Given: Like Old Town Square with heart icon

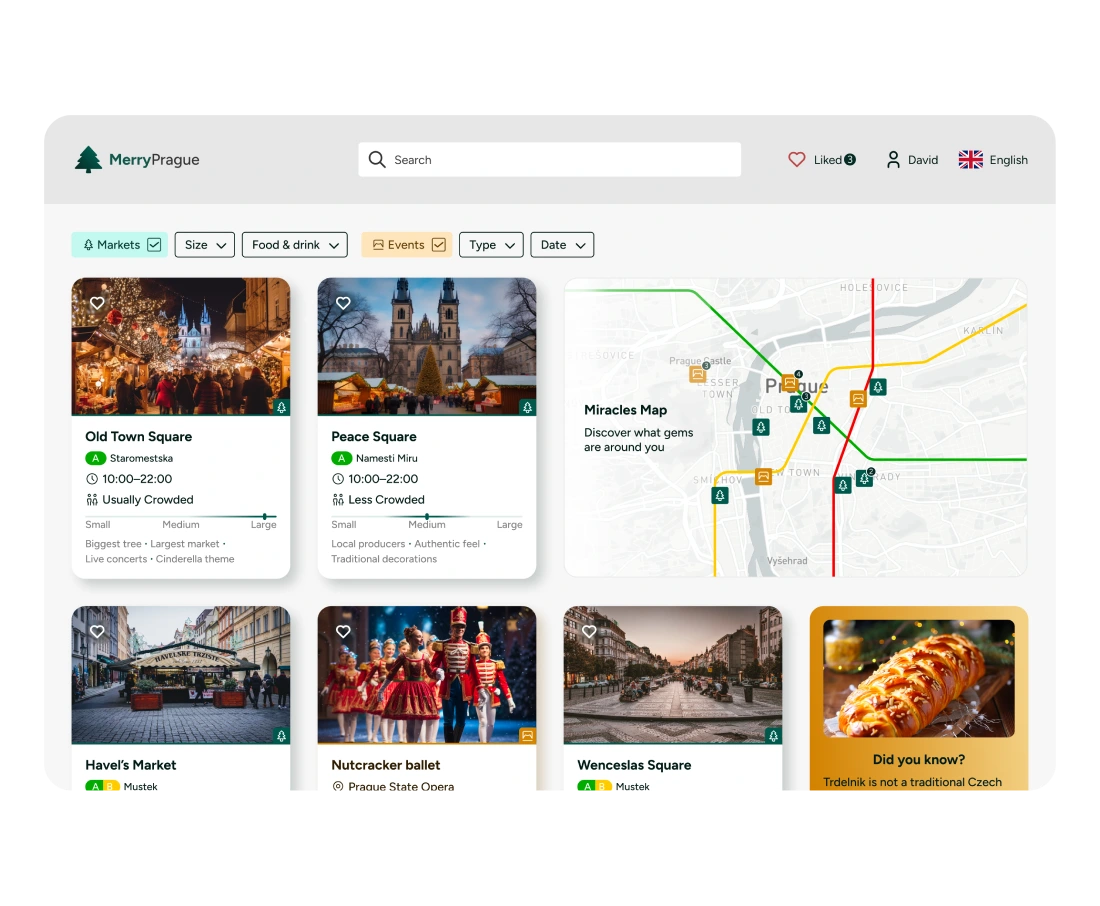Looking at the screenshot, I should pos(97,303).
